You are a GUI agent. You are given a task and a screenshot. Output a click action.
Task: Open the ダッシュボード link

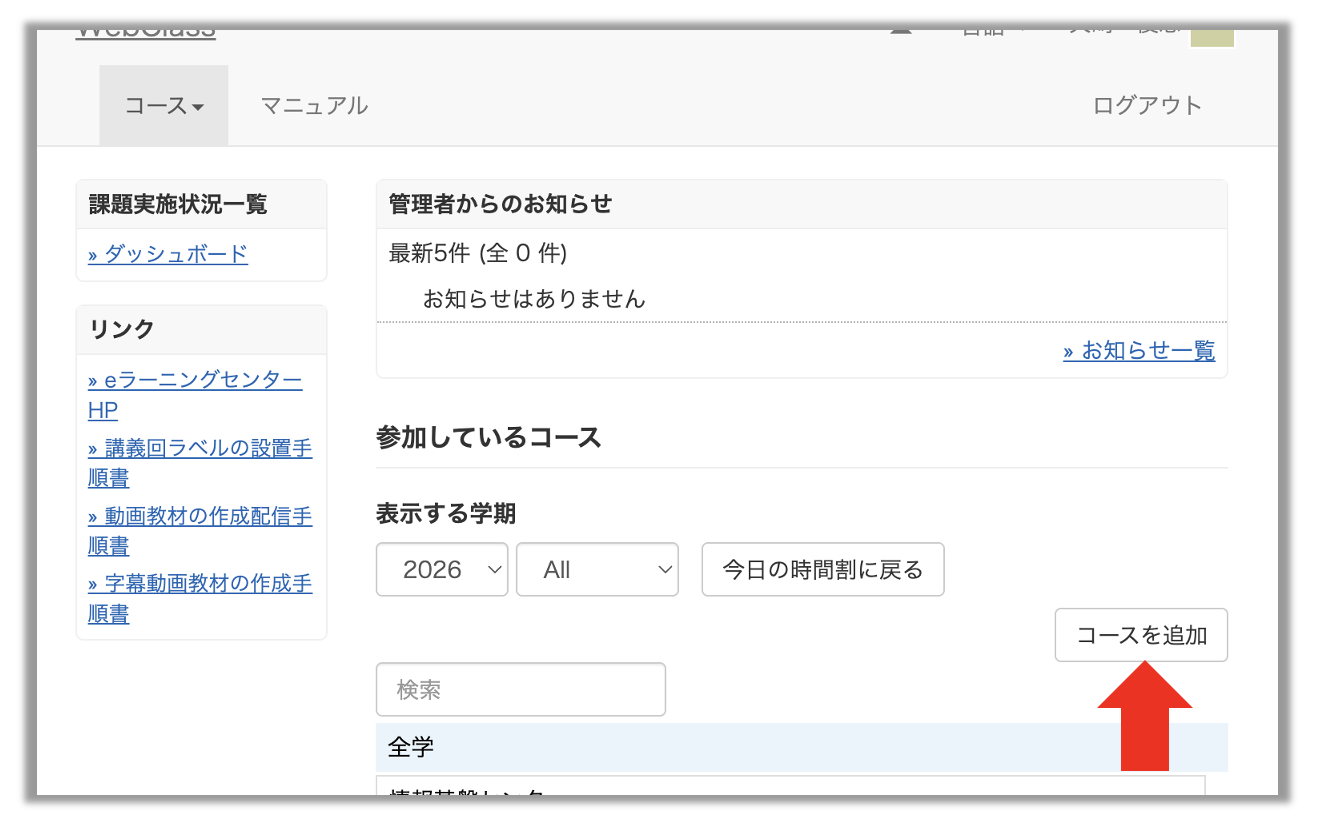(x=168, y=254)
